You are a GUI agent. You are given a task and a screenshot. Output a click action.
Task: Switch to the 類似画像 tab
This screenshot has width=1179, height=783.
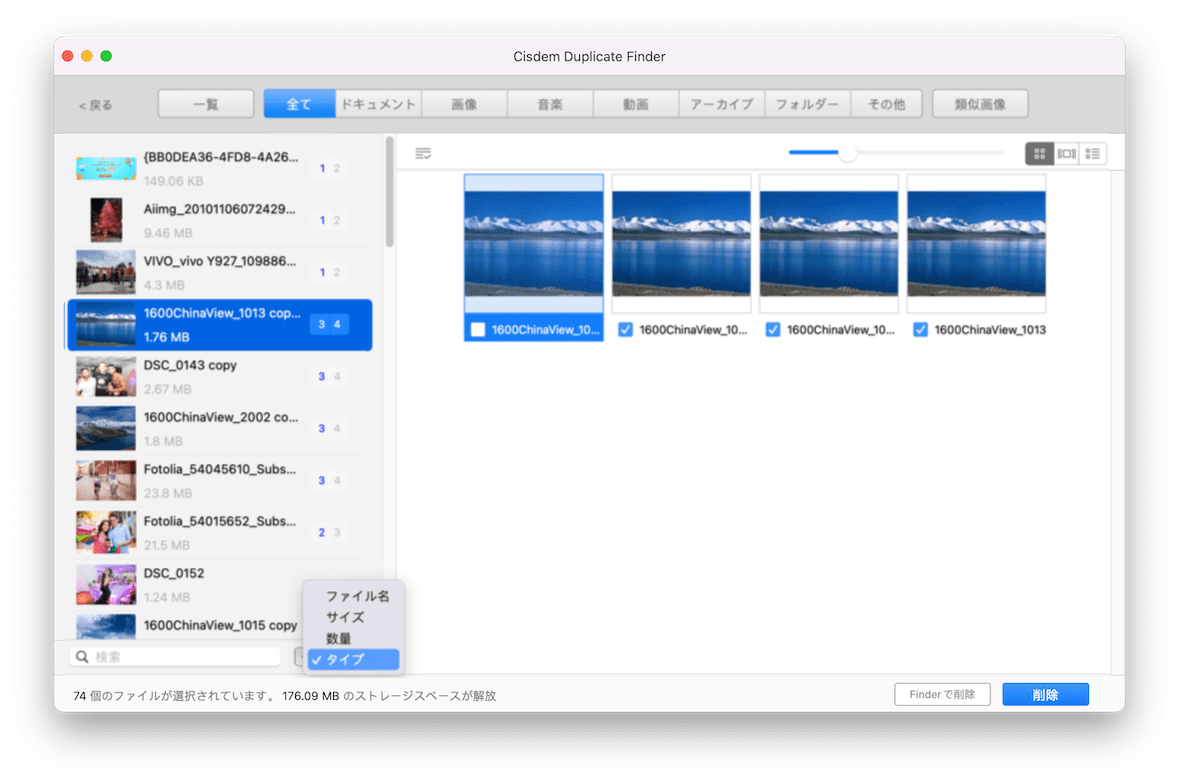coord(979,104)
